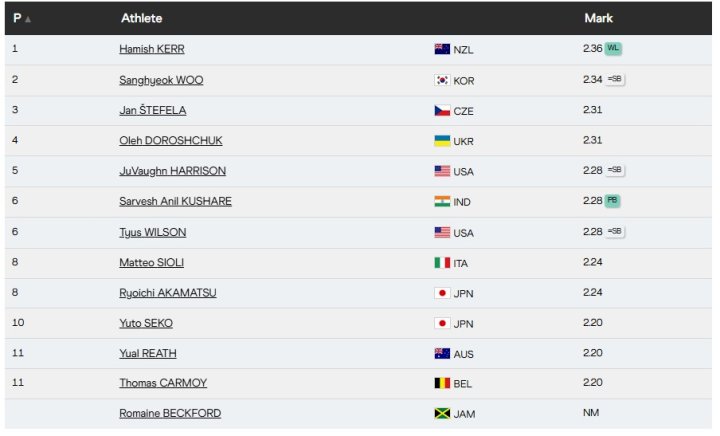Open Matteo SIOLI athlete profile
Screen dimensions: 720x436
tap(152, 263)
